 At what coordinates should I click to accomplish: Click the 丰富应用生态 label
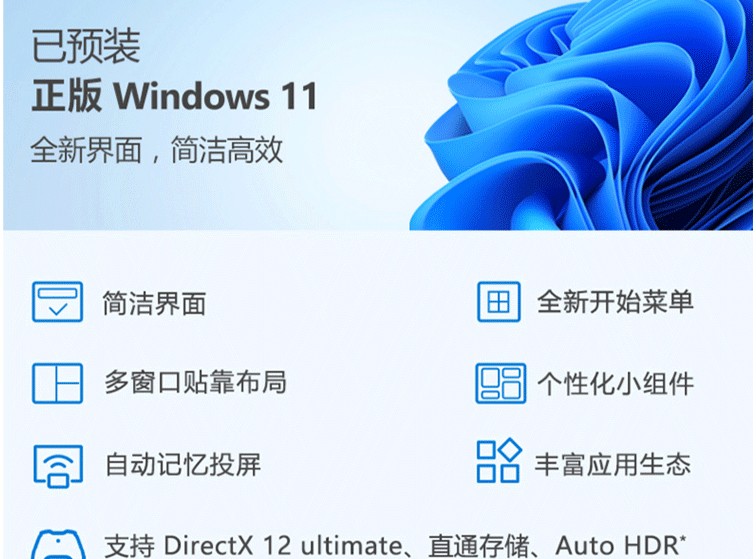pyautogui.click(x=613, y=464)
